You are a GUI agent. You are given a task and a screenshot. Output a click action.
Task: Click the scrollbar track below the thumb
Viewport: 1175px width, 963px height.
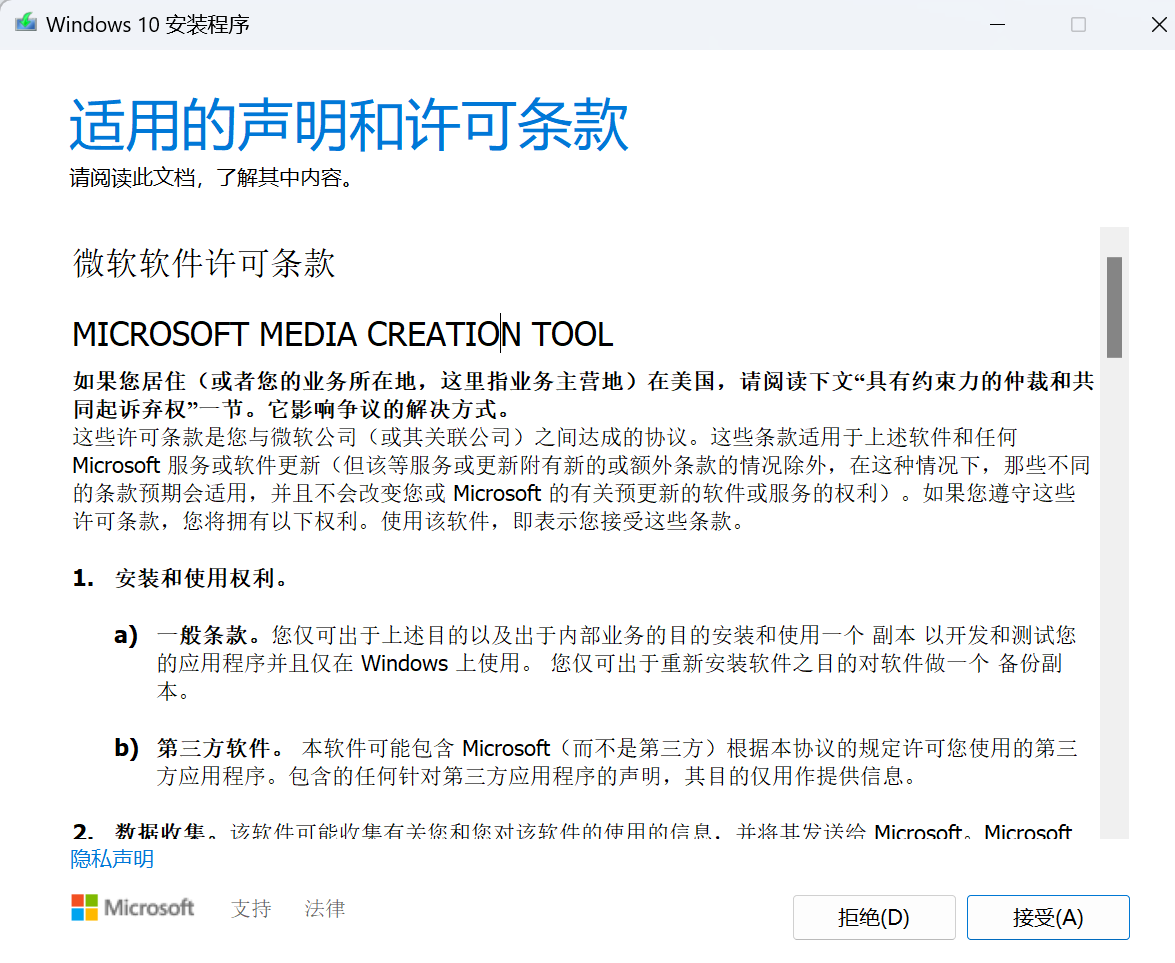1114,600
